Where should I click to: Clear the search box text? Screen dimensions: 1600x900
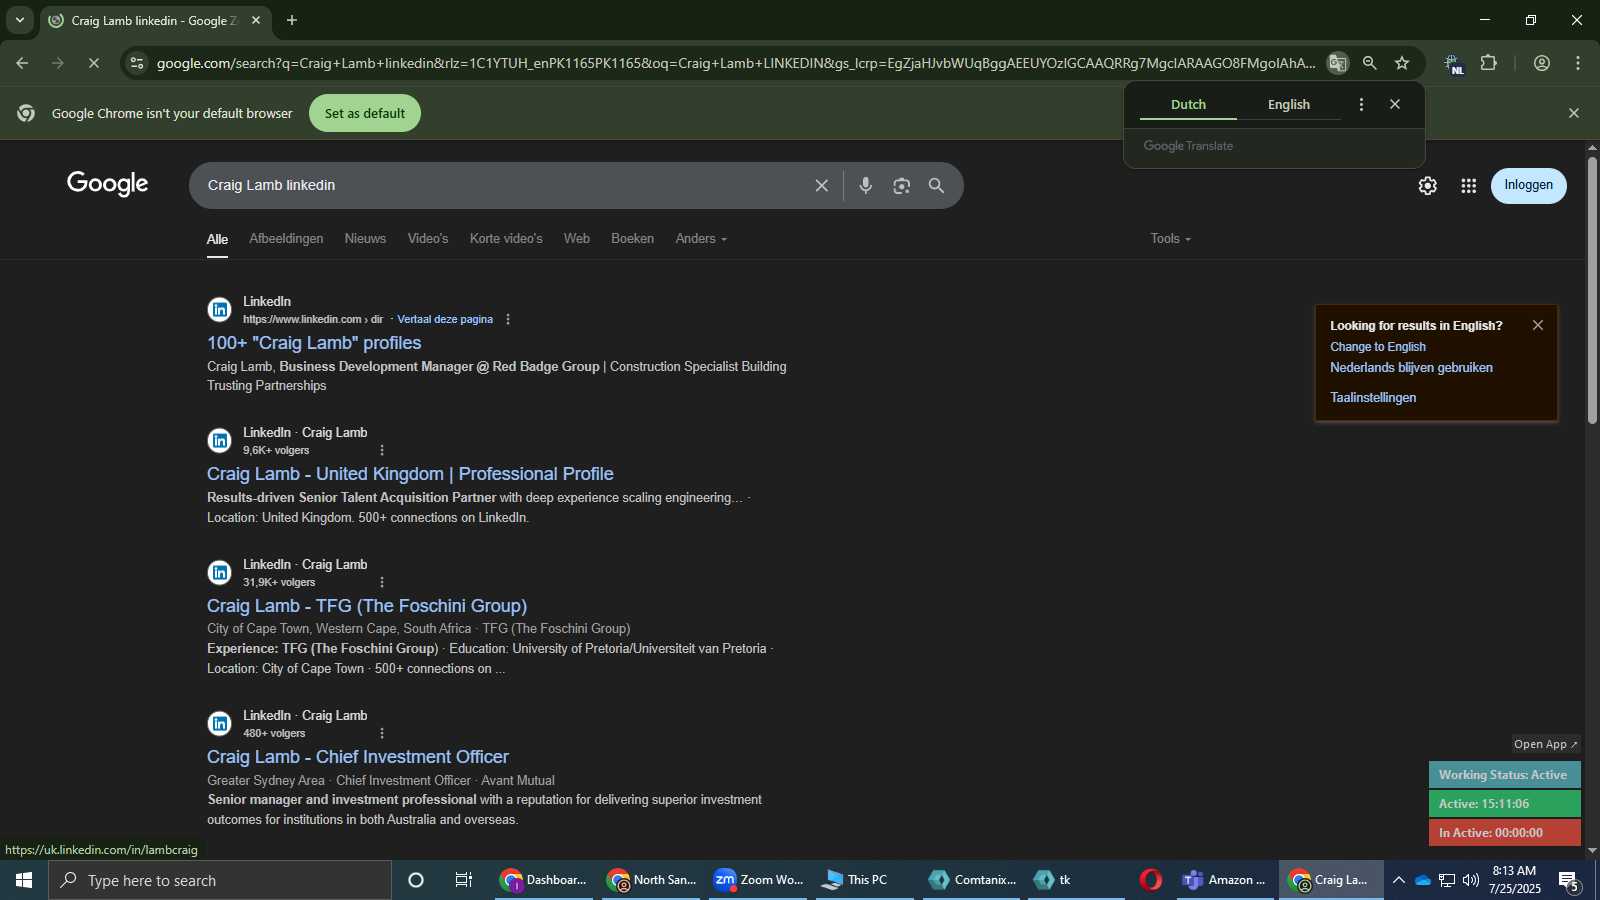pos(821,185)
